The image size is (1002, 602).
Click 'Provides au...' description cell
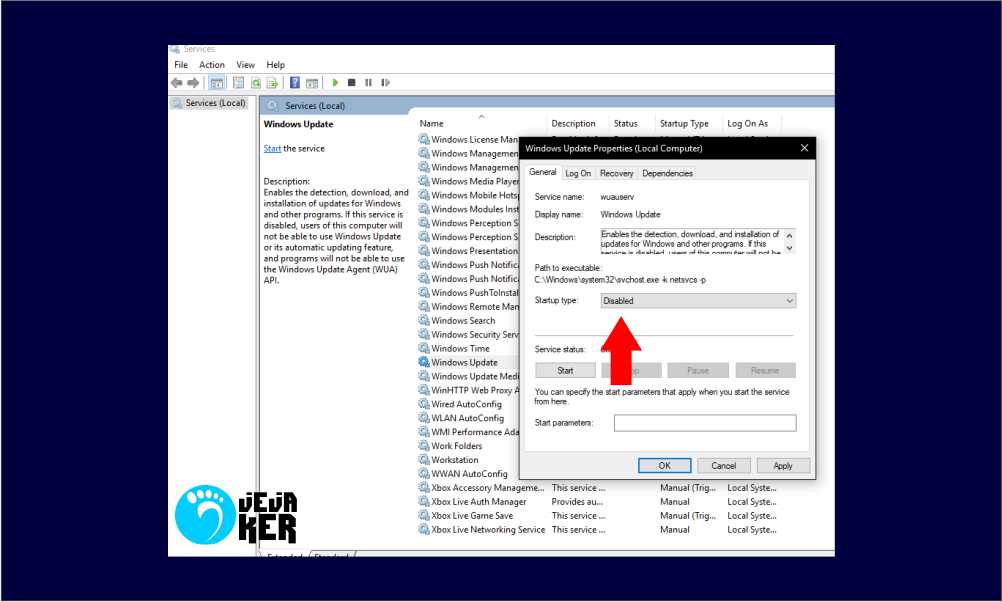coord(577,502)
